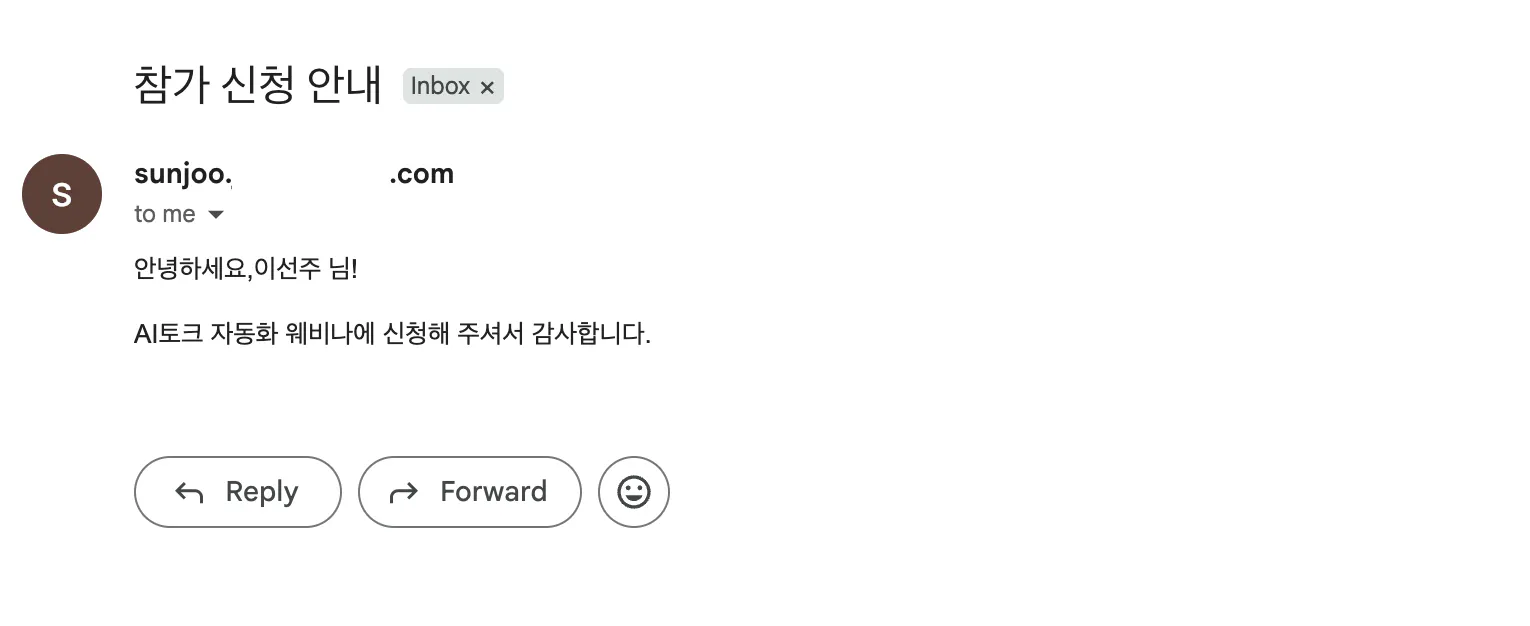
Task: Select the Inbox label chip
Action: [440, 87]
